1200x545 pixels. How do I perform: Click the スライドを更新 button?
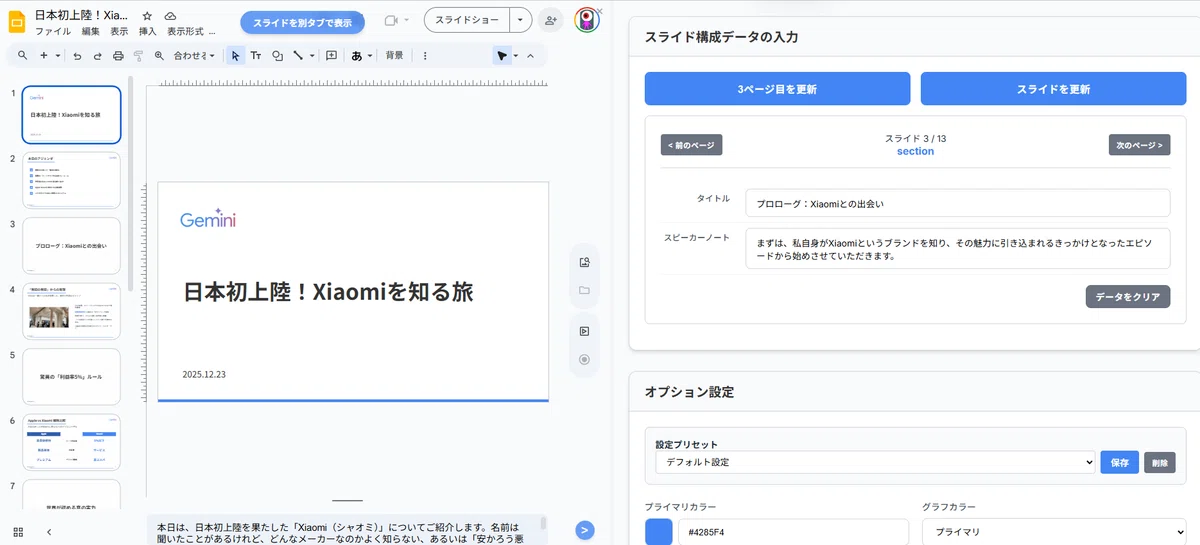coord(1053,89)
